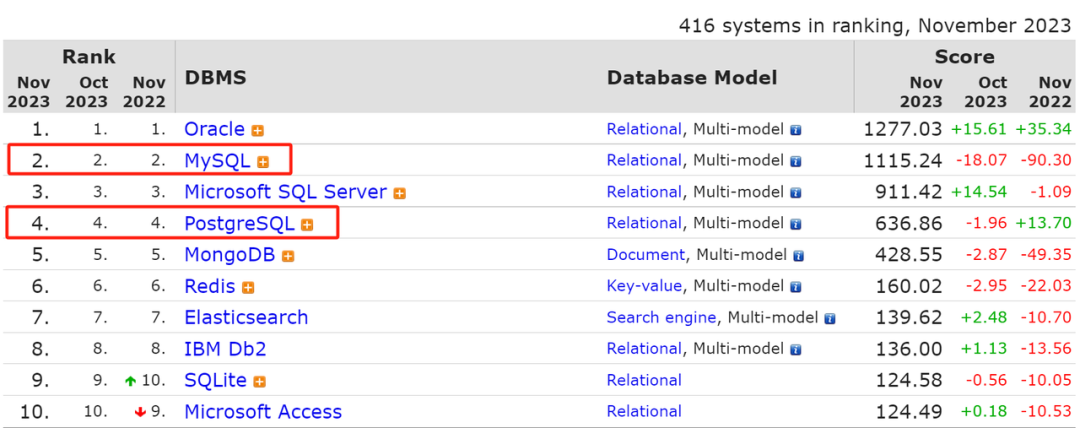Click the Document model link for MongoDB

tap(646, 255)
